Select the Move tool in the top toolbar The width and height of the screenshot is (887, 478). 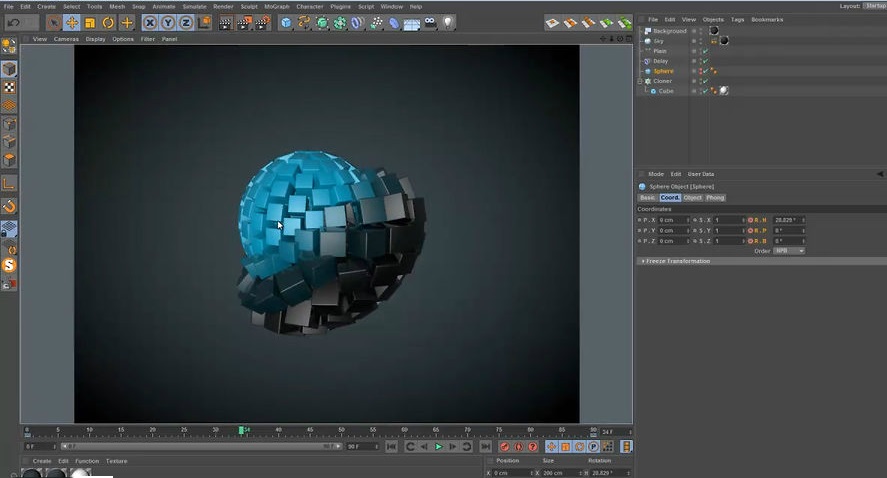(x=72, y=22)
